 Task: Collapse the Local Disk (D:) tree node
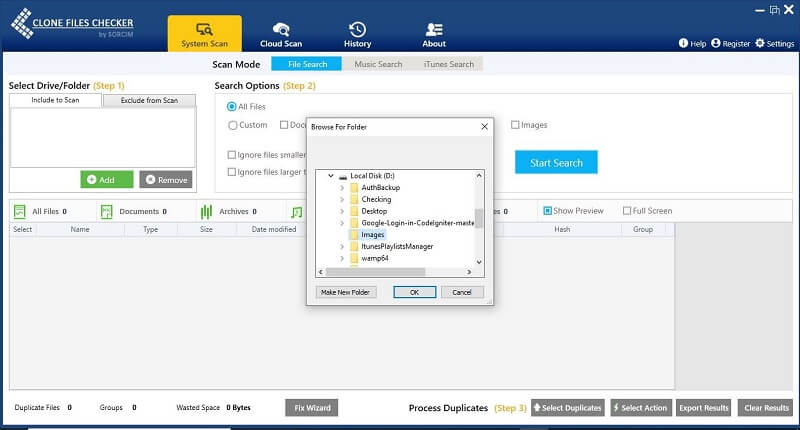coord(331,176)
